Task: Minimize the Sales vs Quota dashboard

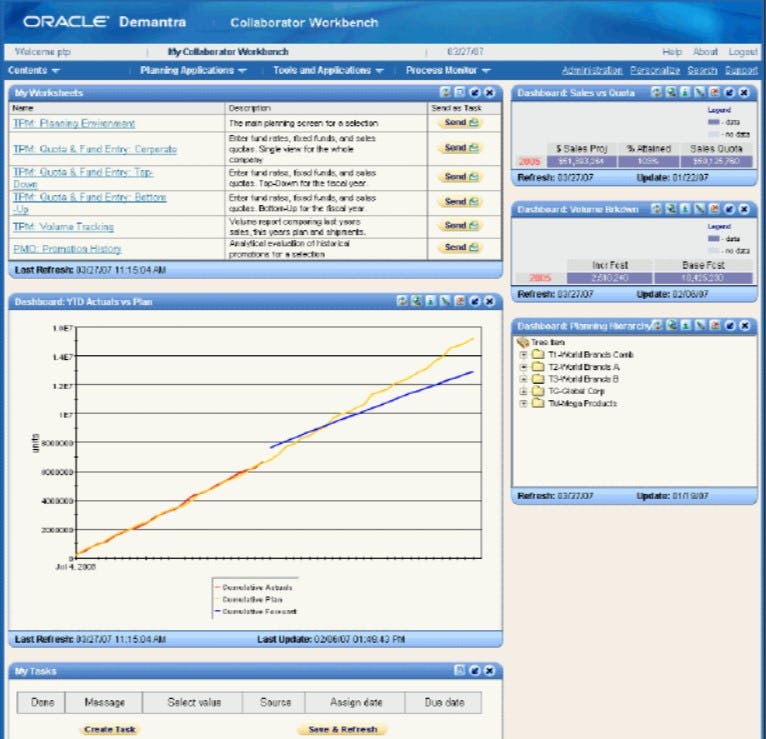Action: pos(729,92)
